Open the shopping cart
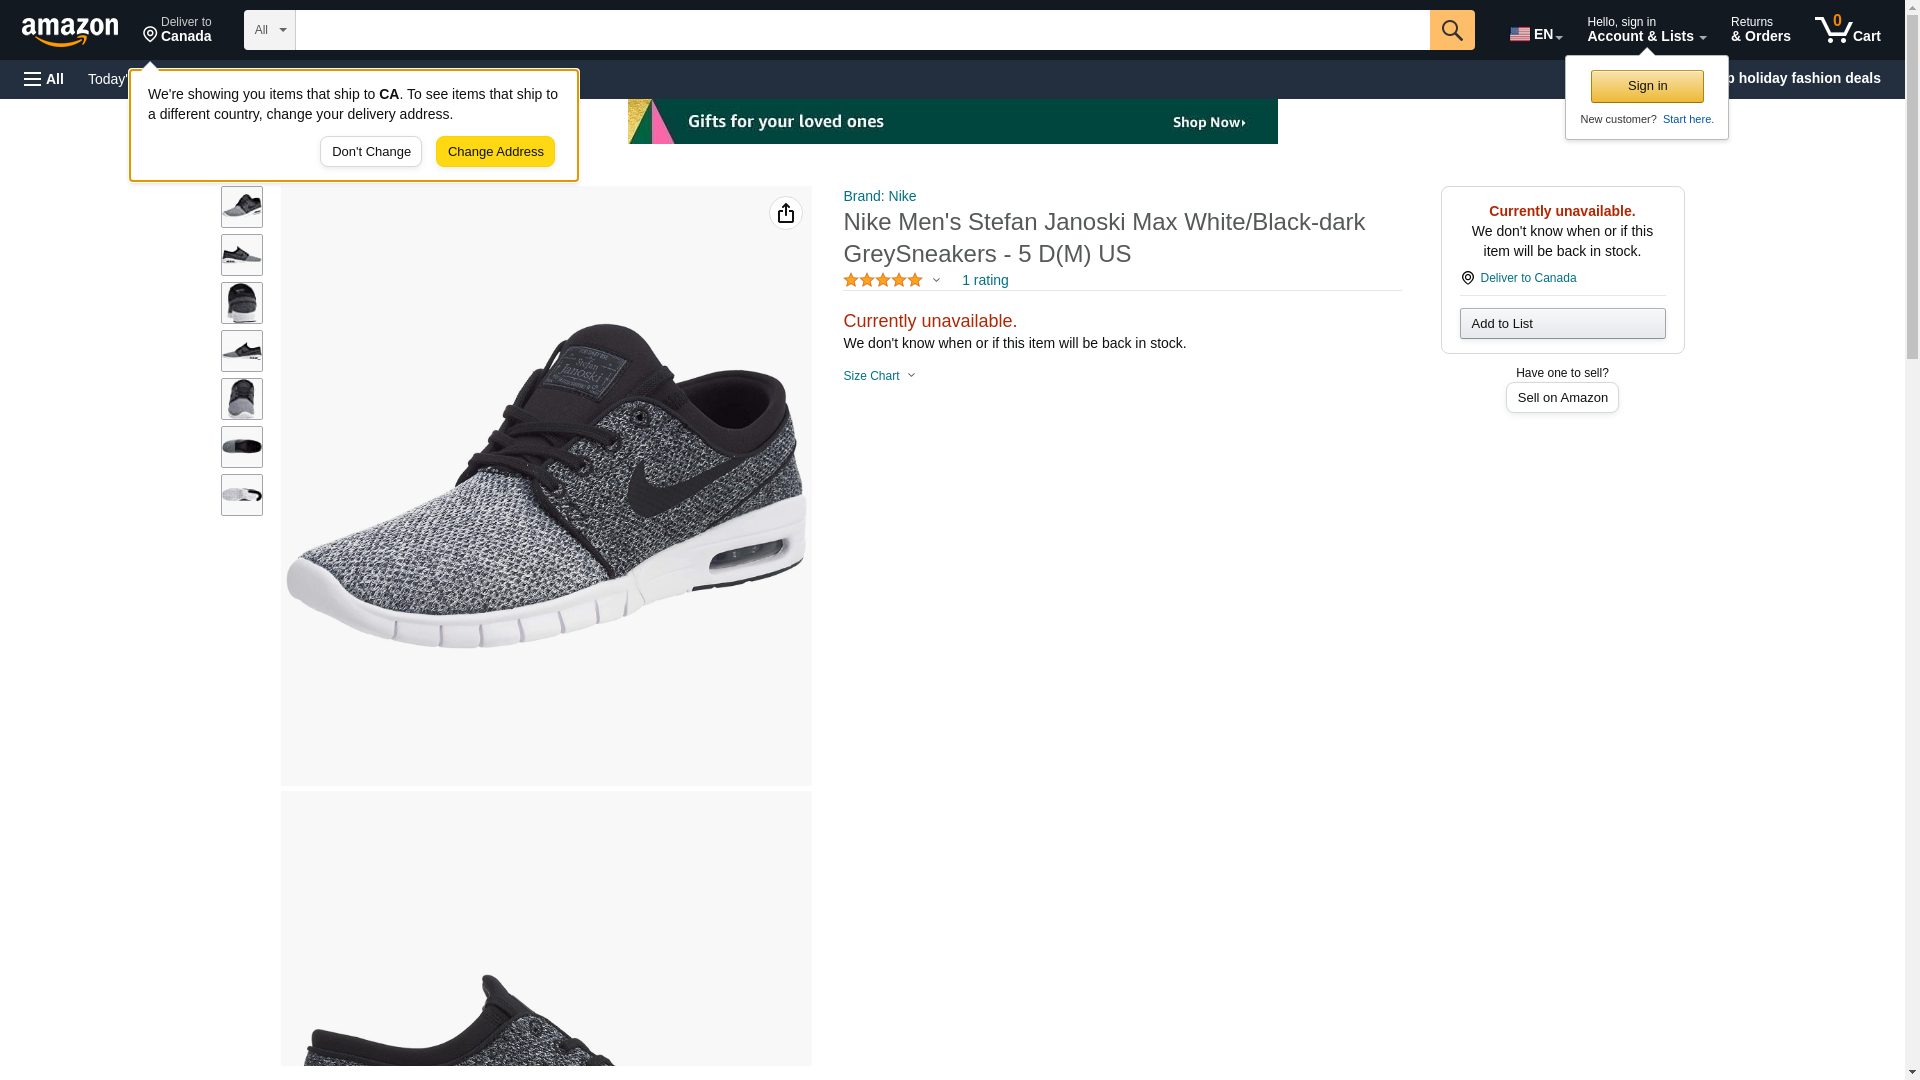Screen dimensions: 1920x1080 point(1847,30)
